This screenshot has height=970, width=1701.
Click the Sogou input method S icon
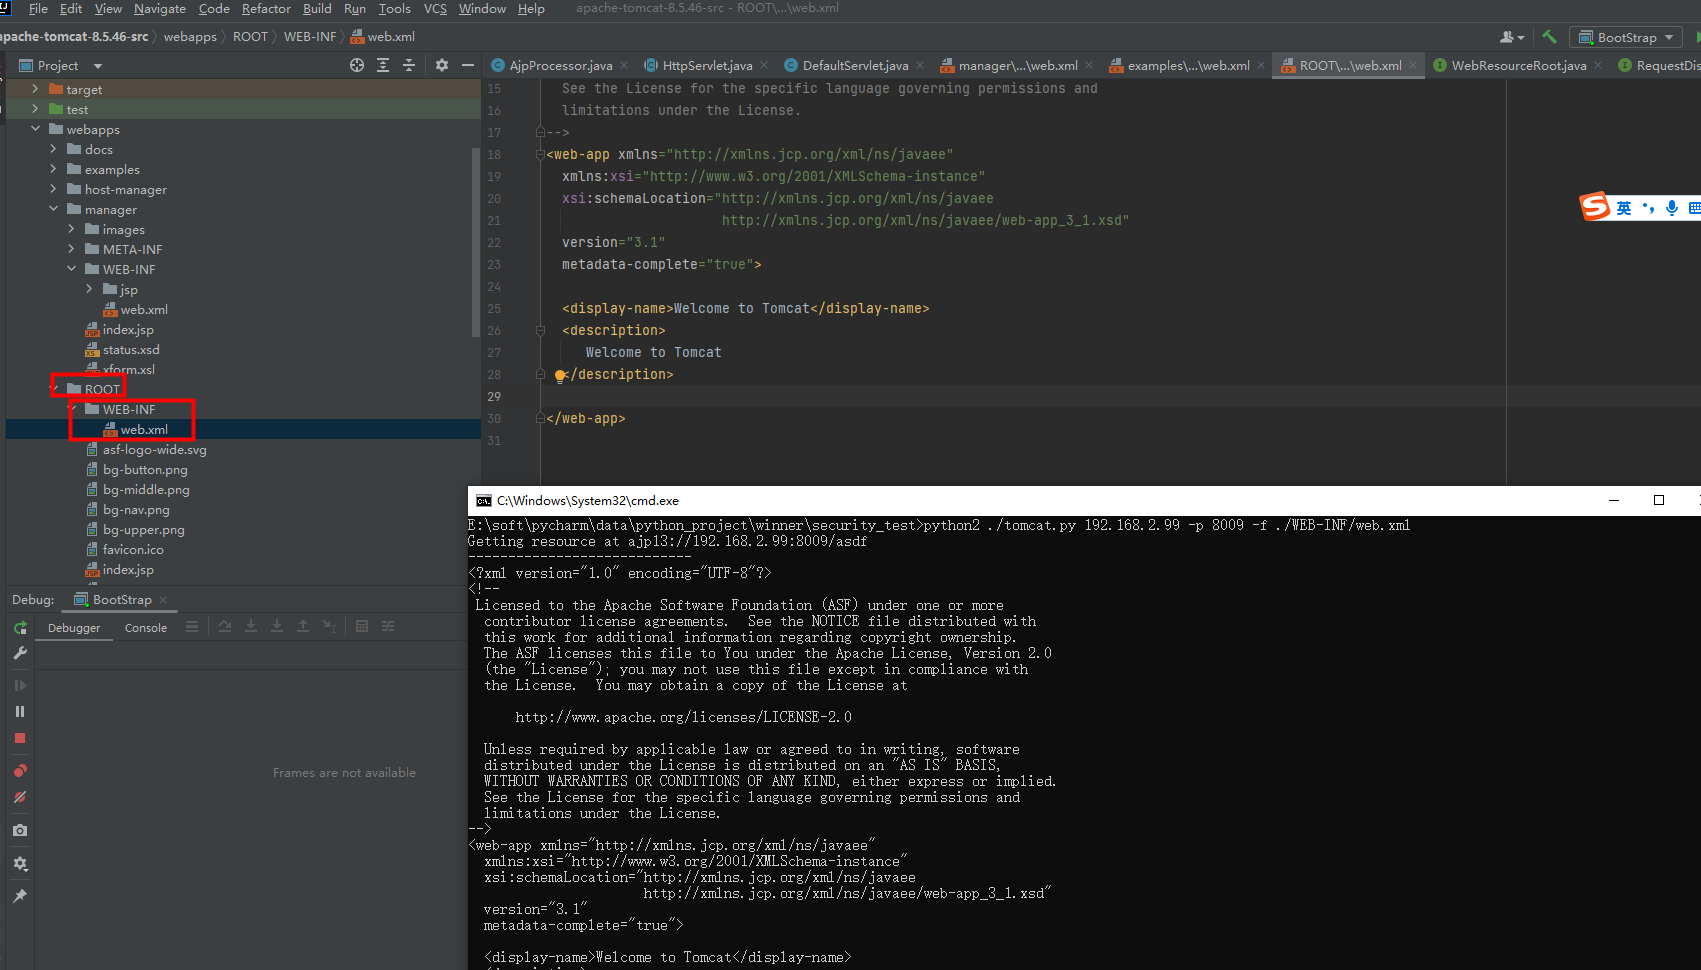click(1594, 206)
